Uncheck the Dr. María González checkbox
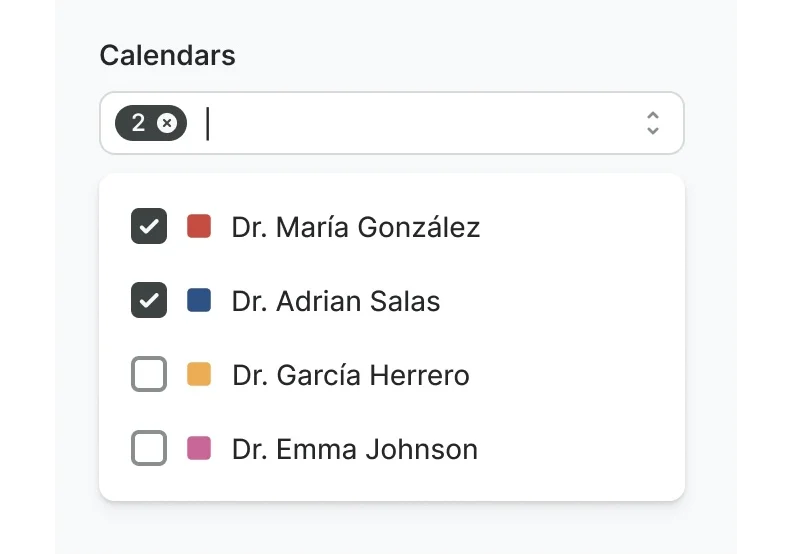The image size is (800, 555). pos(149,226)
